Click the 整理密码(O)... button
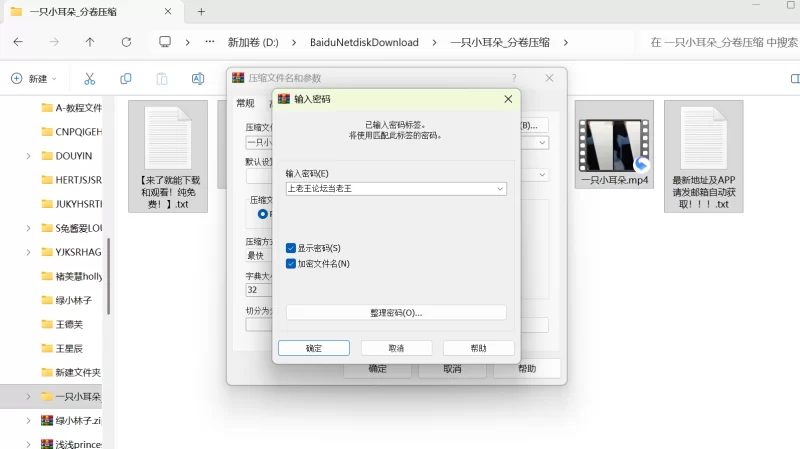The image size is (800, 449). pos(396,313)
